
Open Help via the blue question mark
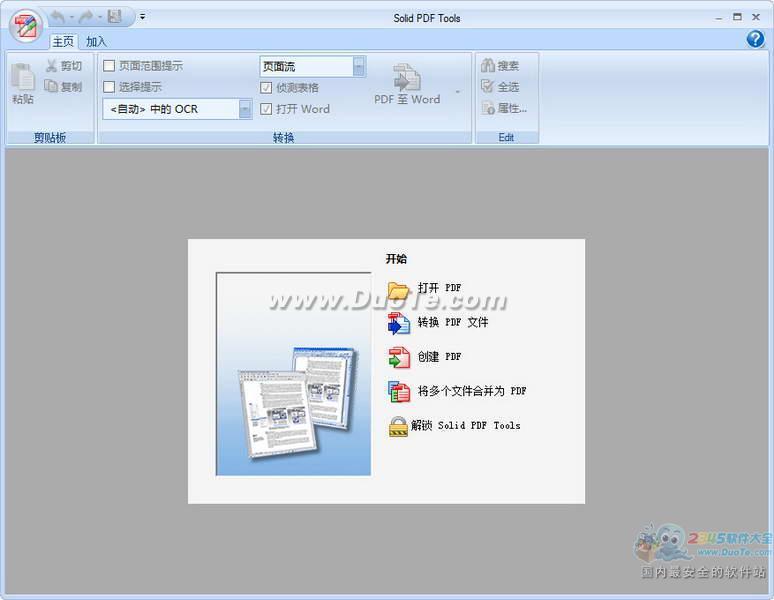coord(755,38)
